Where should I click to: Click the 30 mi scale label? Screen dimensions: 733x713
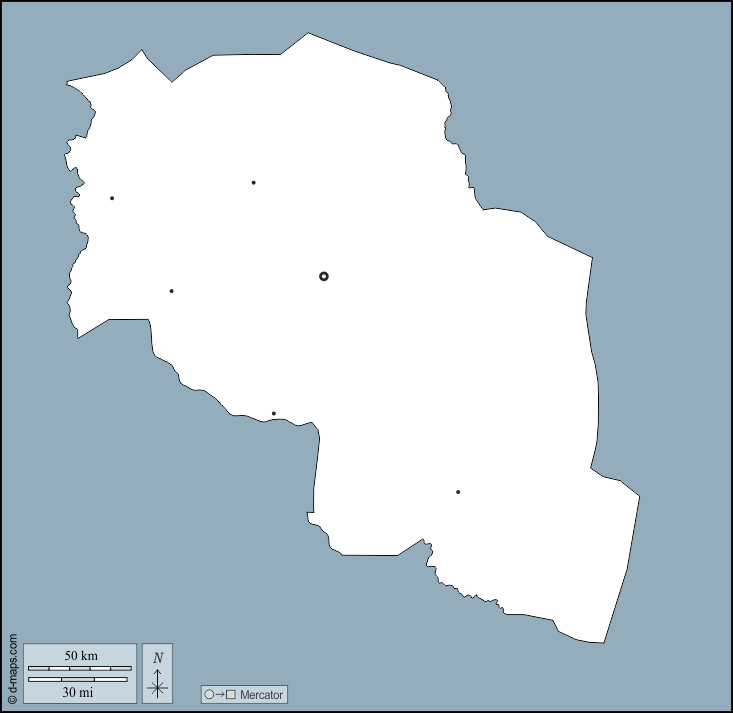tap(81, 691)
